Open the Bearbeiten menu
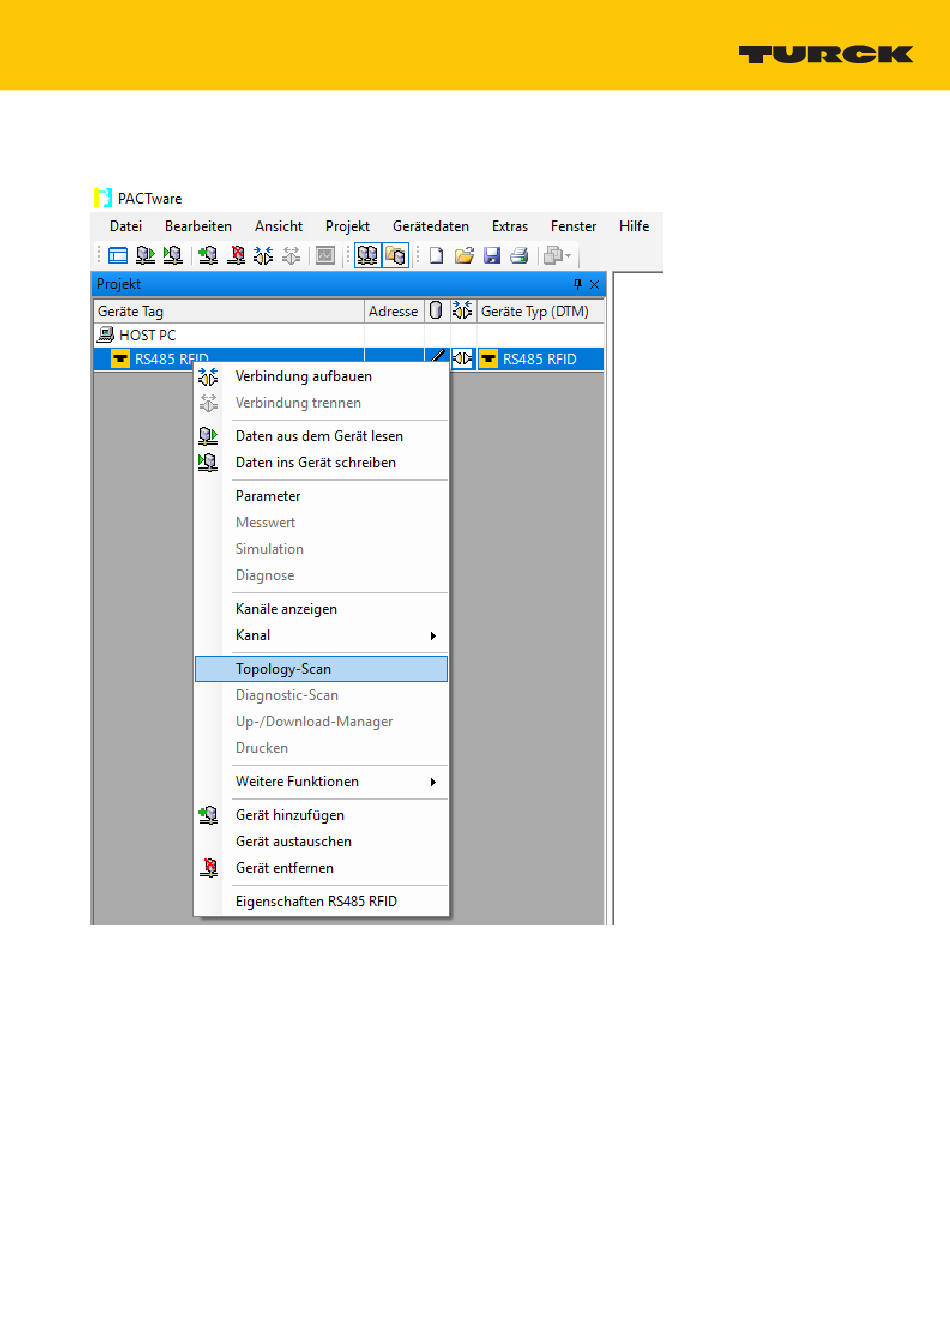950x1344 pixels. (198, 226)
